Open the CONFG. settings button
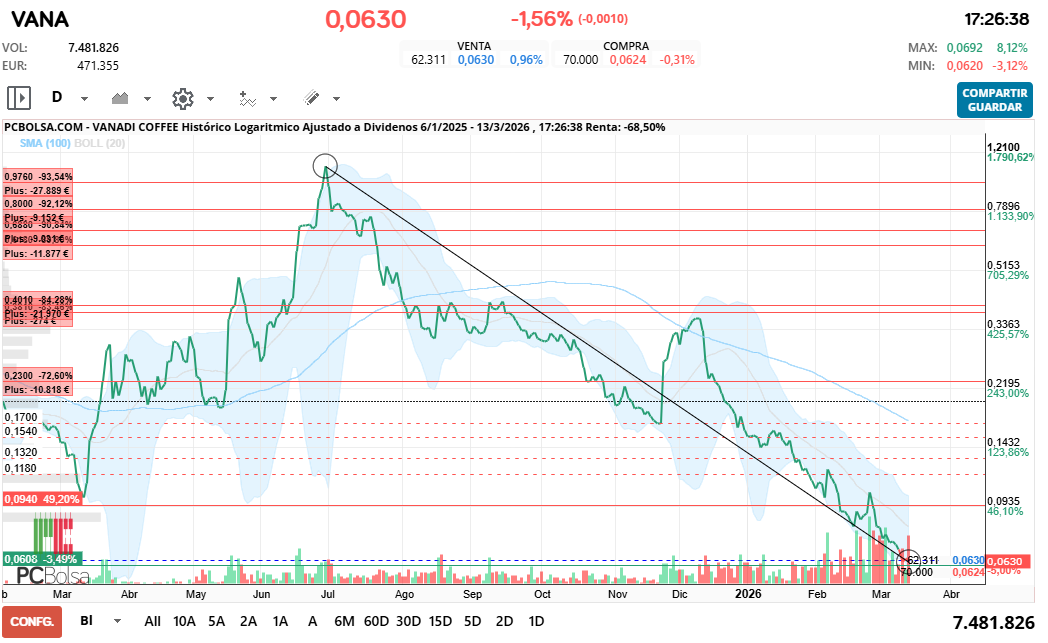The width and height of the screenshot is (1048, 643). (x=31, y=622)
